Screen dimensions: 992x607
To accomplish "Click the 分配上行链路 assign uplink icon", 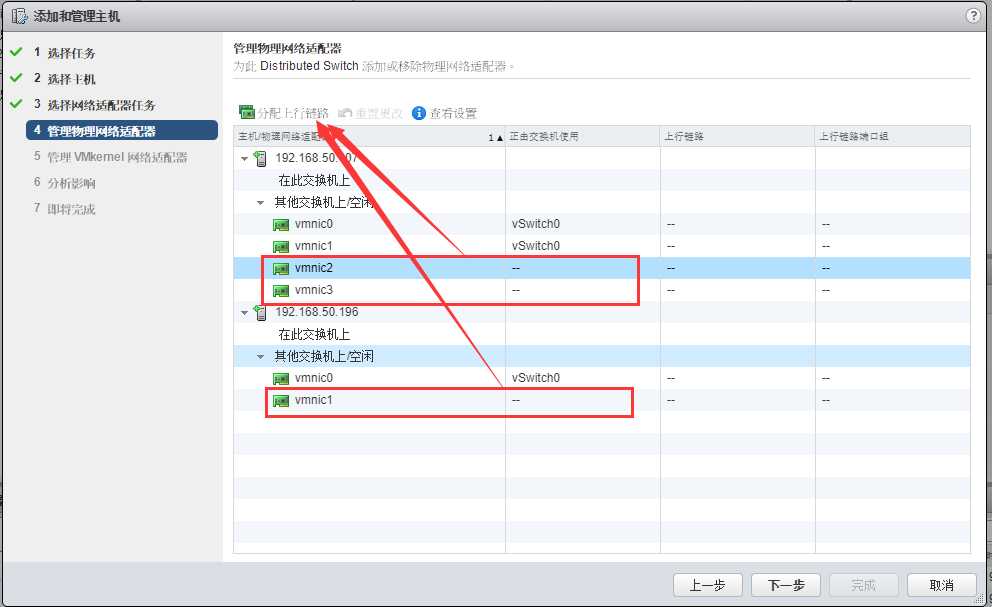I will pos(246,113).
